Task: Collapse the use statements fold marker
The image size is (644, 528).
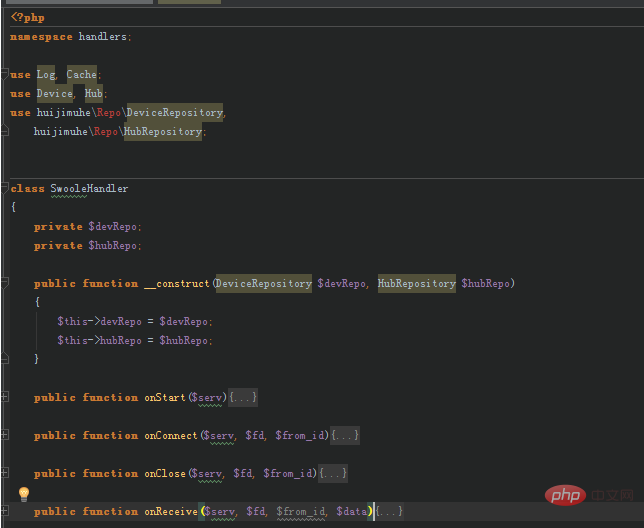Action: tap(5, 74)
